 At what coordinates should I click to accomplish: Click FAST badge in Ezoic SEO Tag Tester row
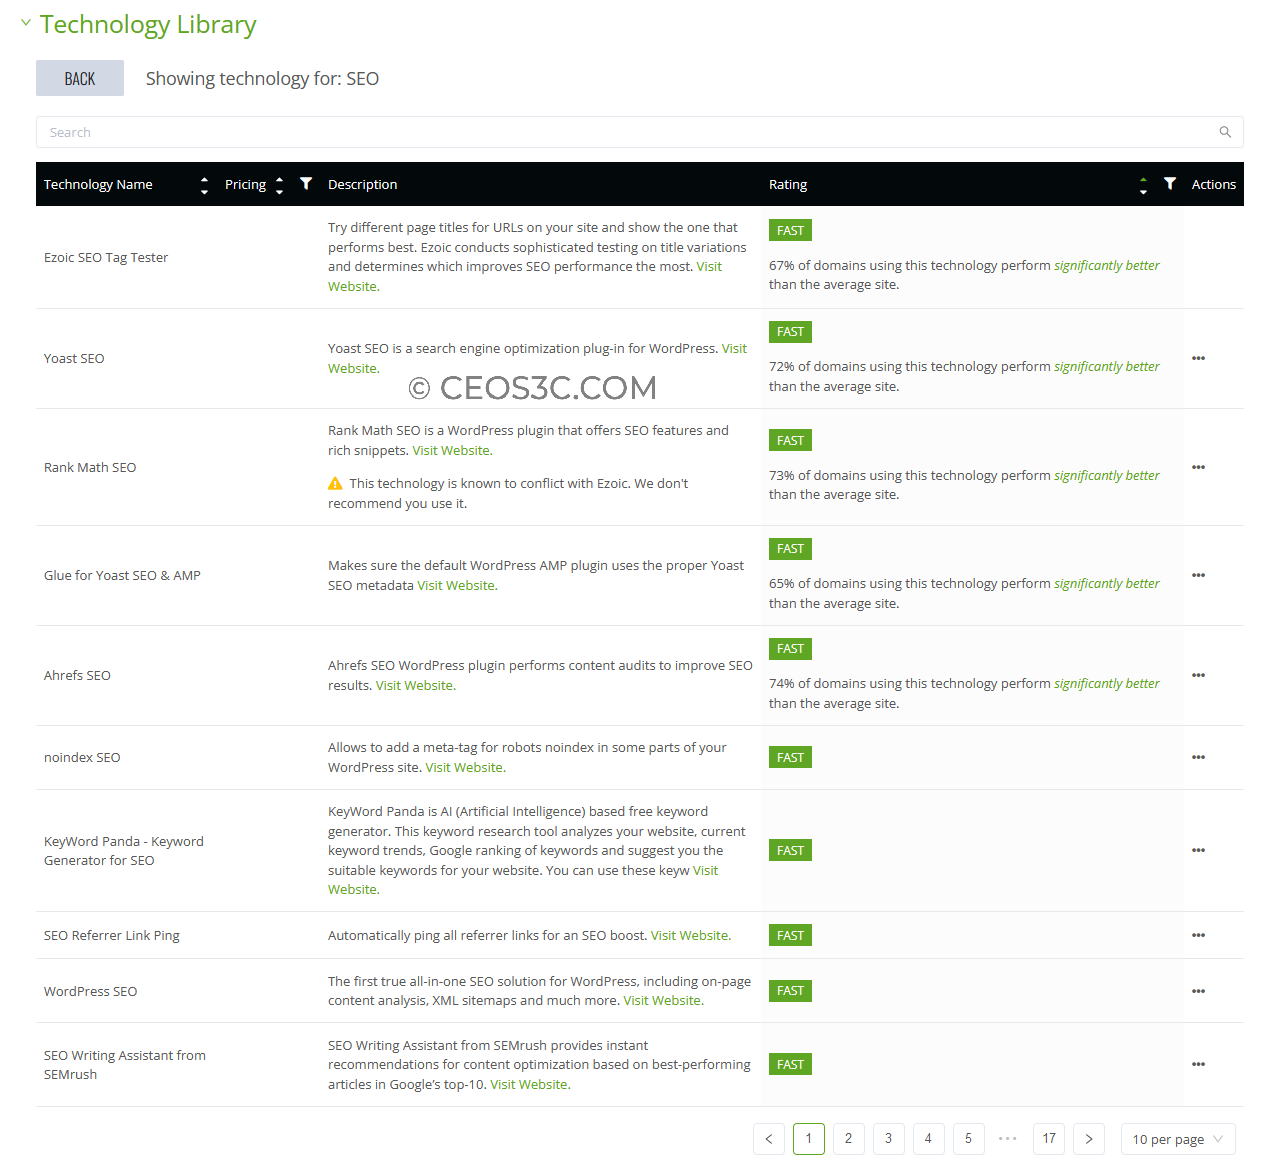(x=790, y=231)
